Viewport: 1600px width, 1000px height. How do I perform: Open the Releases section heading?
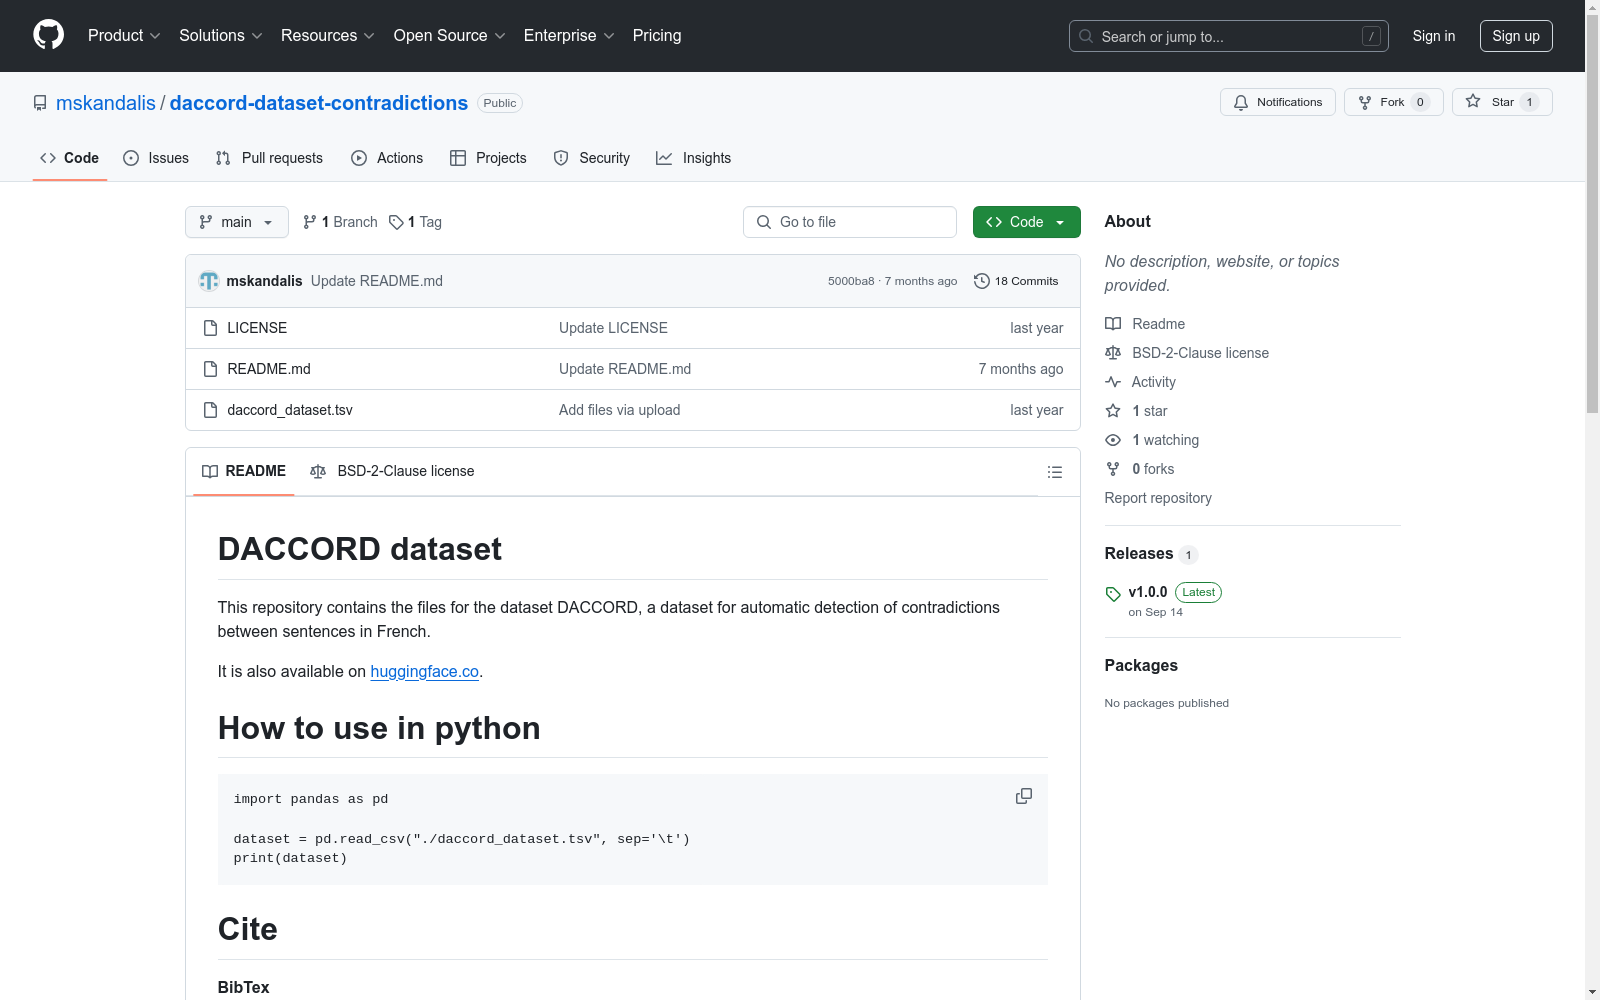pos(1139,553)
